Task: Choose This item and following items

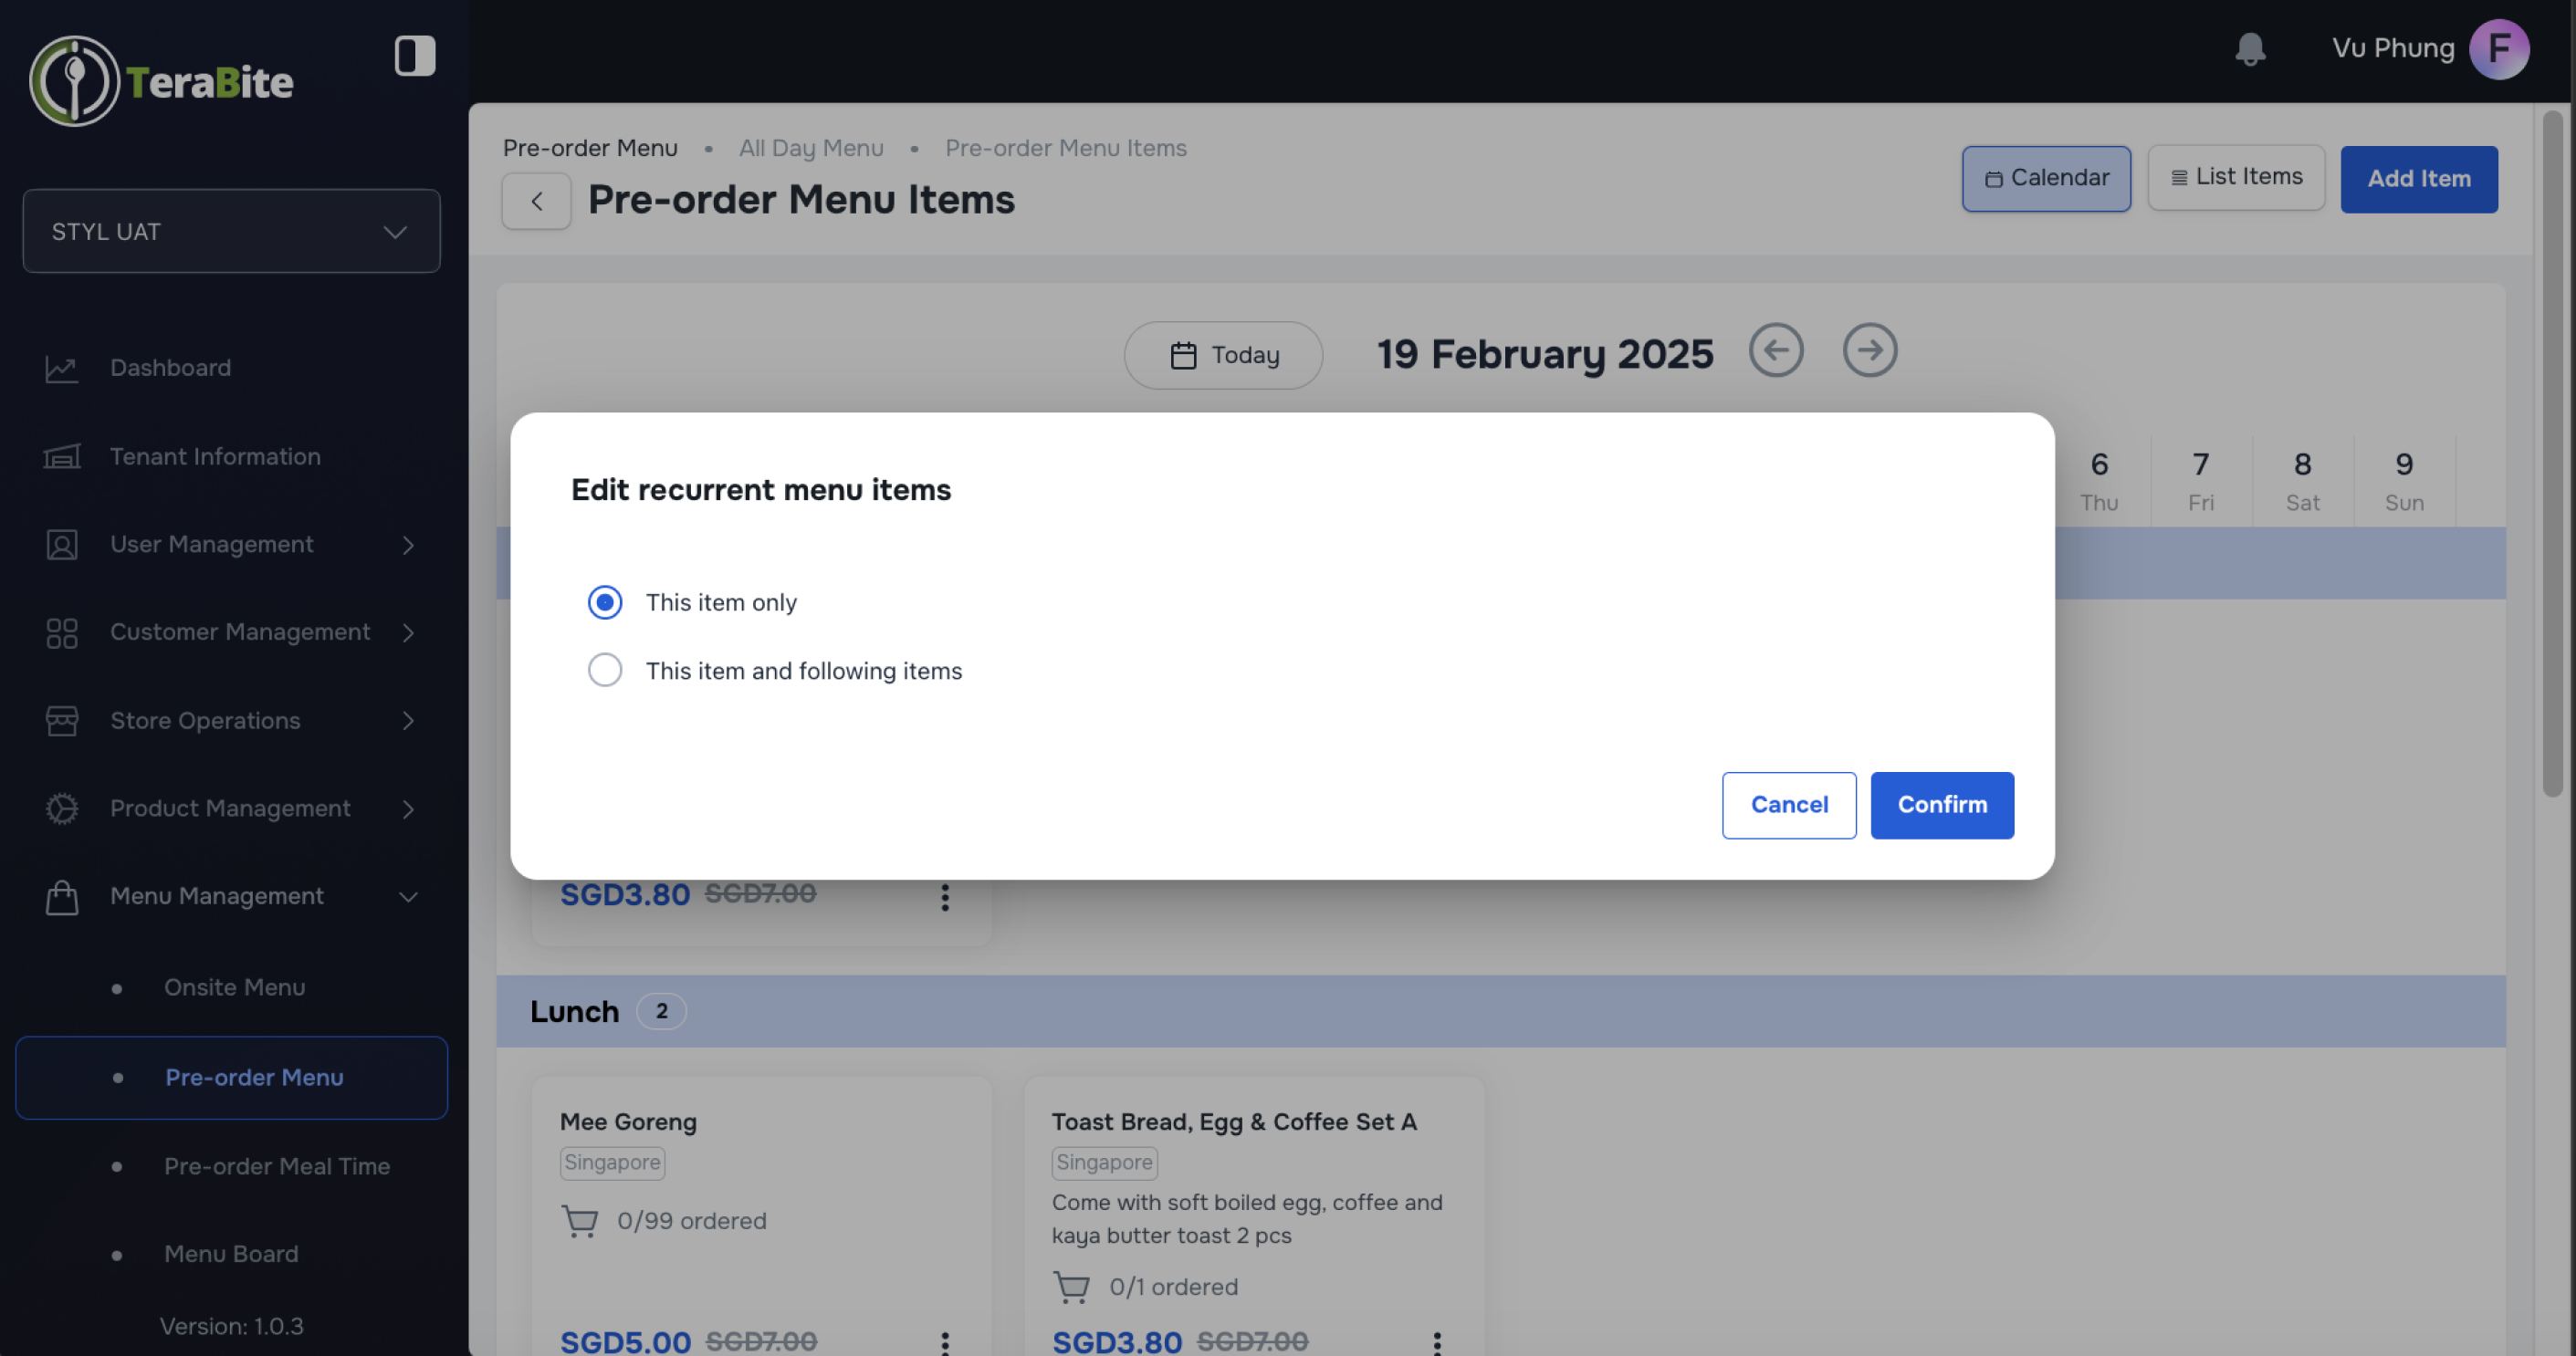Action: tap(604, 670)
